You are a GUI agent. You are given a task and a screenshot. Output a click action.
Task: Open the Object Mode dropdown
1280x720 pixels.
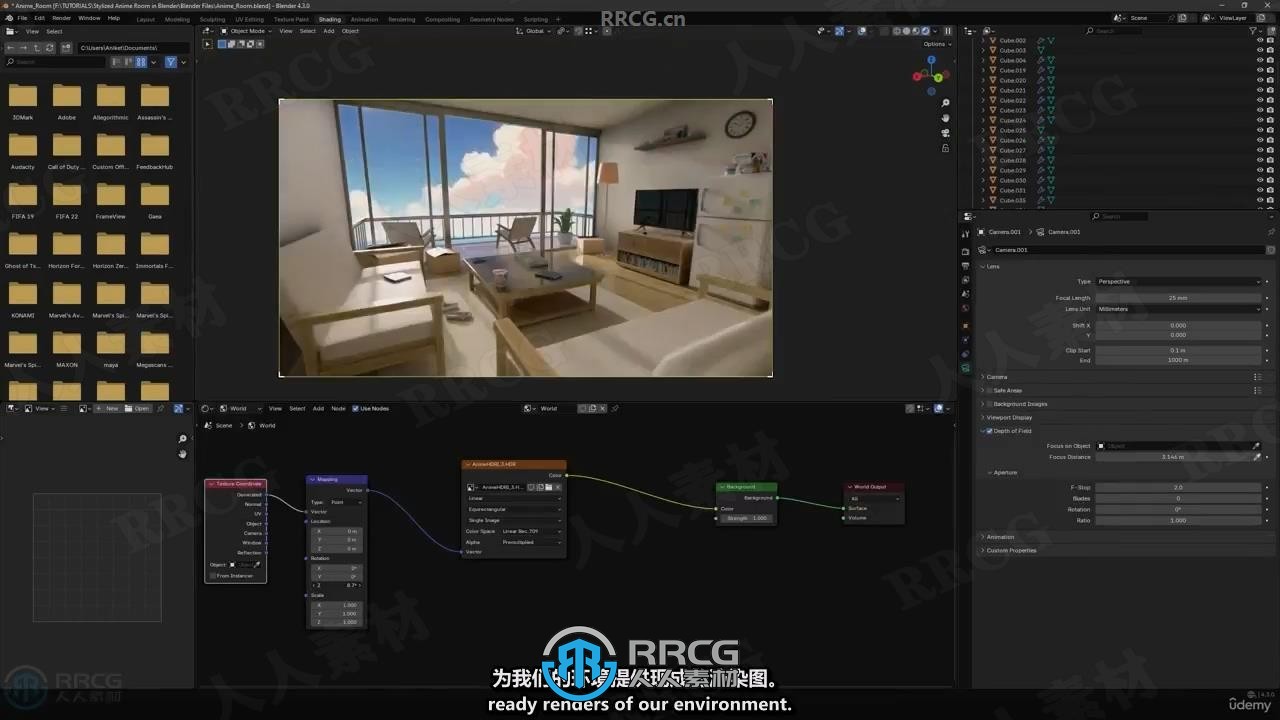tap(245, 31)
